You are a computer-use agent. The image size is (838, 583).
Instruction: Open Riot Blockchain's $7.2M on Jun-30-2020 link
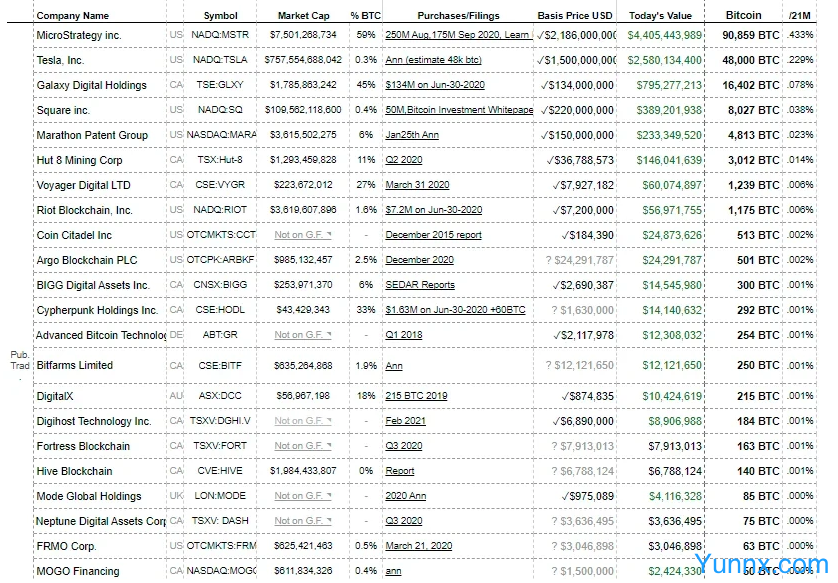pos(434,210)
